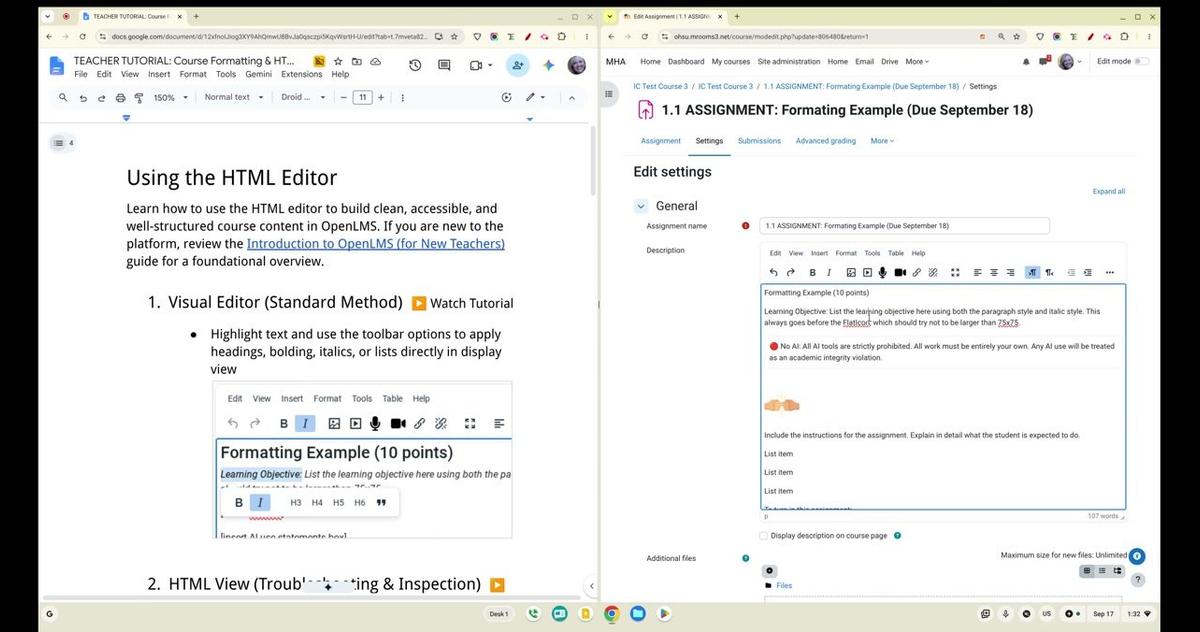
Task: Insert media via Moodle editor play-box icon
Action: (868, 272)
